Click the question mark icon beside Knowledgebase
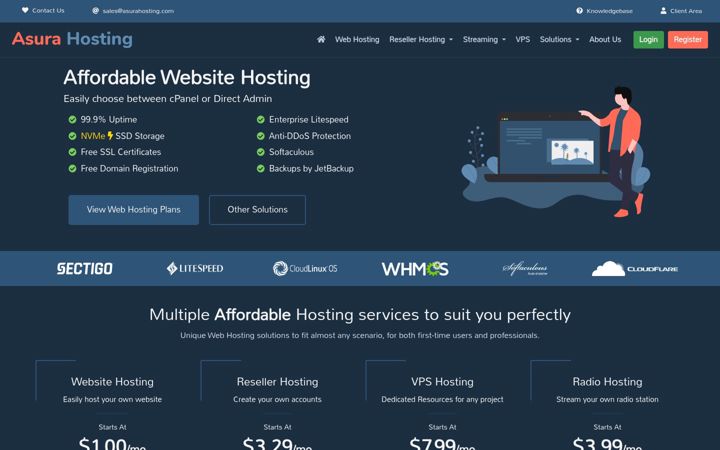The width and height of the screenshot is (720, 450). point(579,11)
